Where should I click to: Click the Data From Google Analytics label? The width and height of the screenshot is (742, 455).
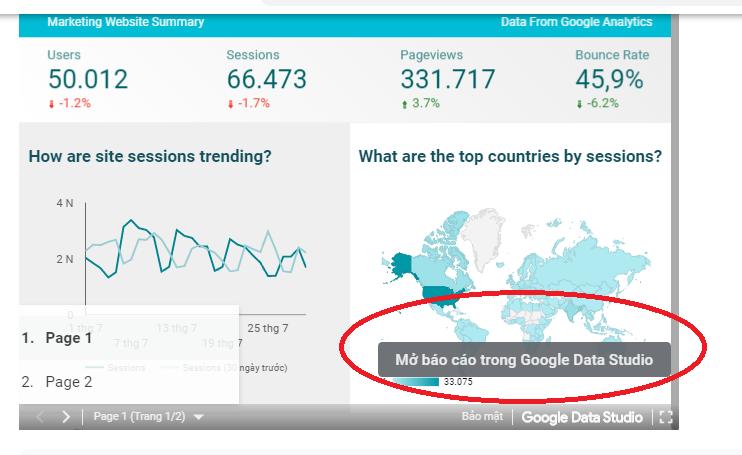point(576,22)
